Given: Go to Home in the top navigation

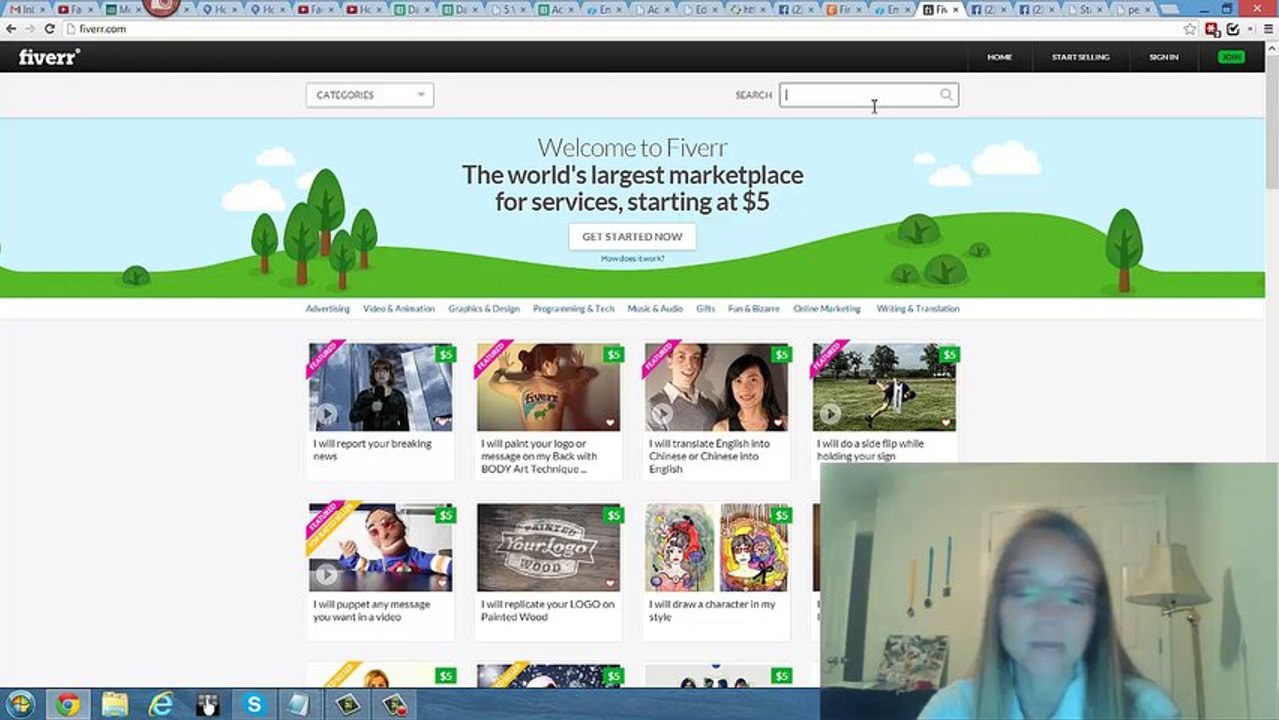Looking at the screenshot, I should 1000,57.
